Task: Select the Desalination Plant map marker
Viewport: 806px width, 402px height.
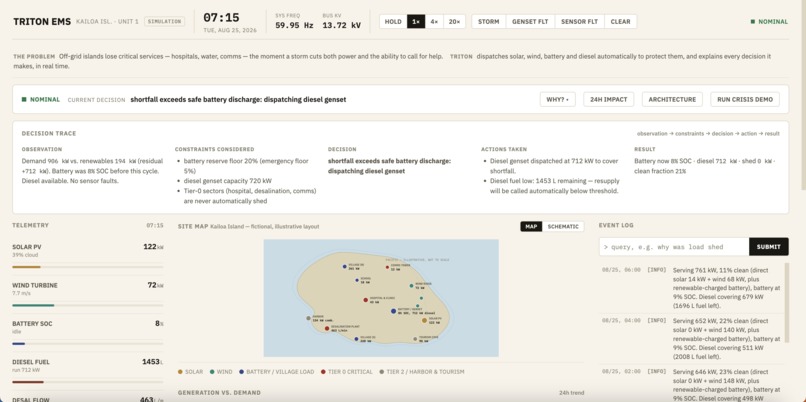Action: (x=327, y=328)
